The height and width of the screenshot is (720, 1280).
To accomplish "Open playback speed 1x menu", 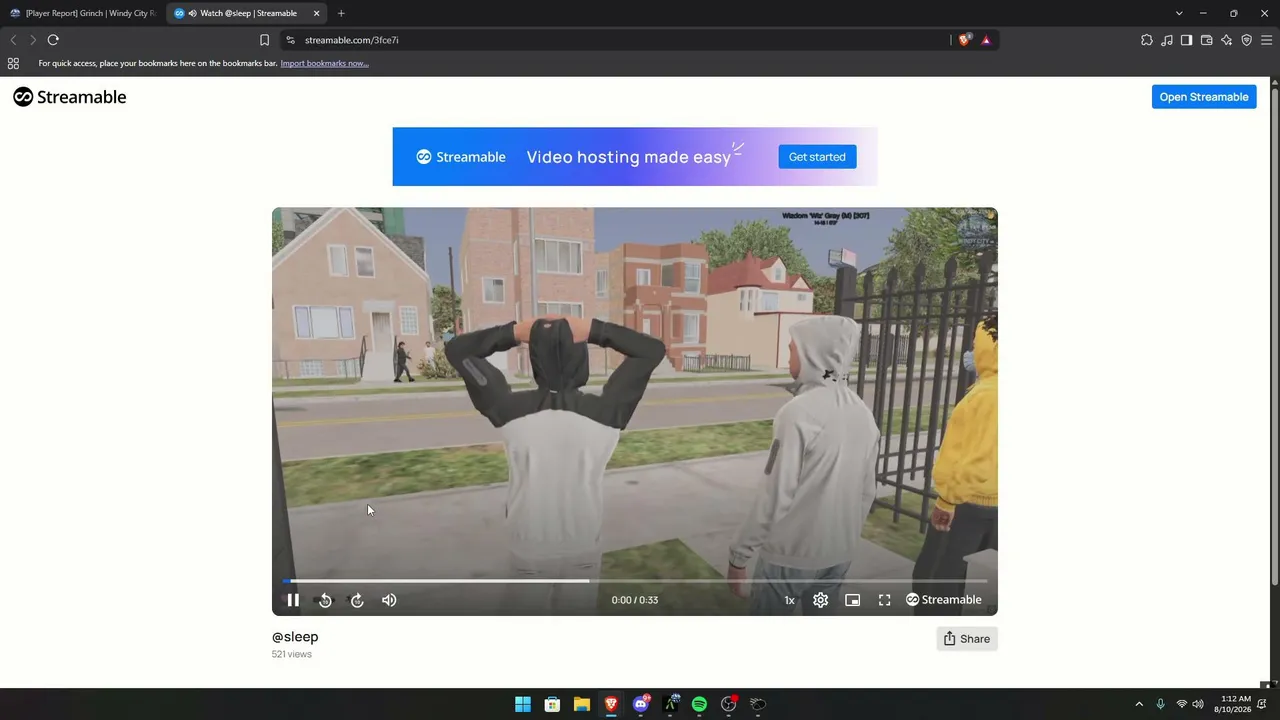I will pos(789,600).
